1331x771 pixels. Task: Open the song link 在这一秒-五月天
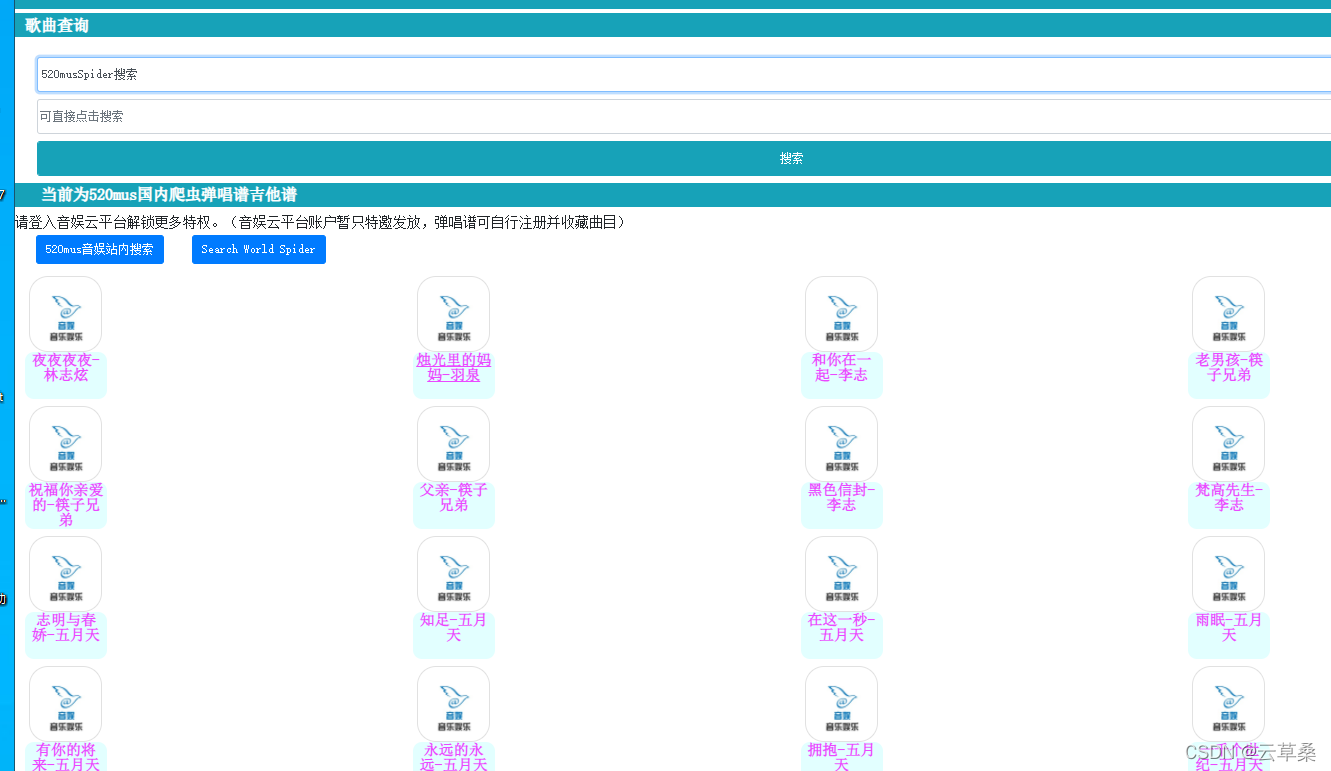click(841, 627)
